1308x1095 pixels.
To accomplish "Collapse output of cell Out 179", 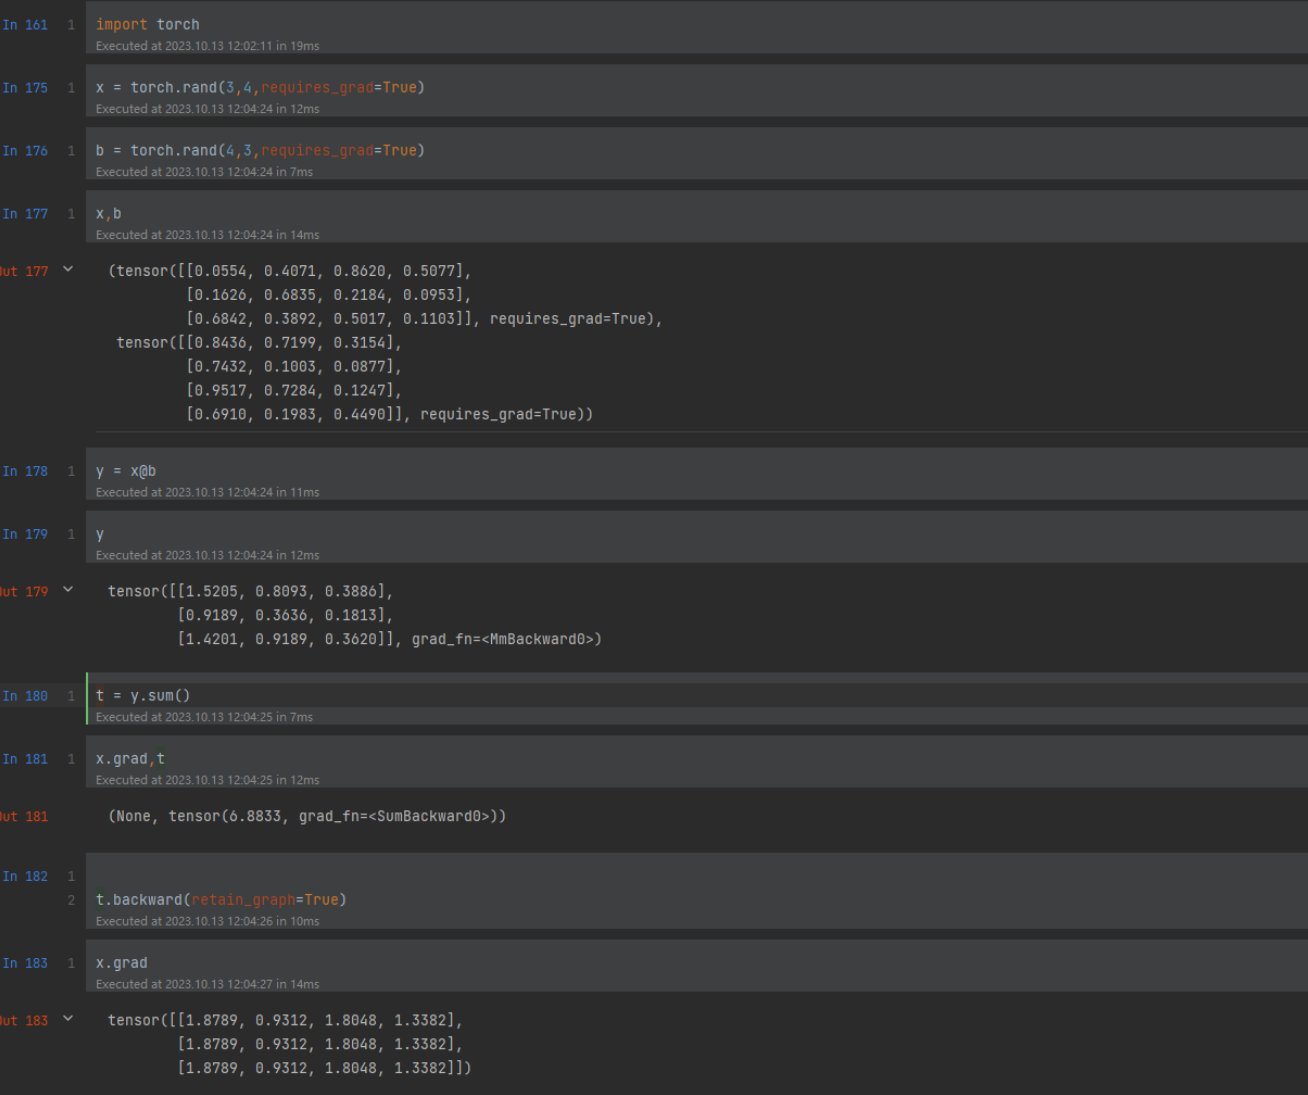I will click(x=68, y=590).
